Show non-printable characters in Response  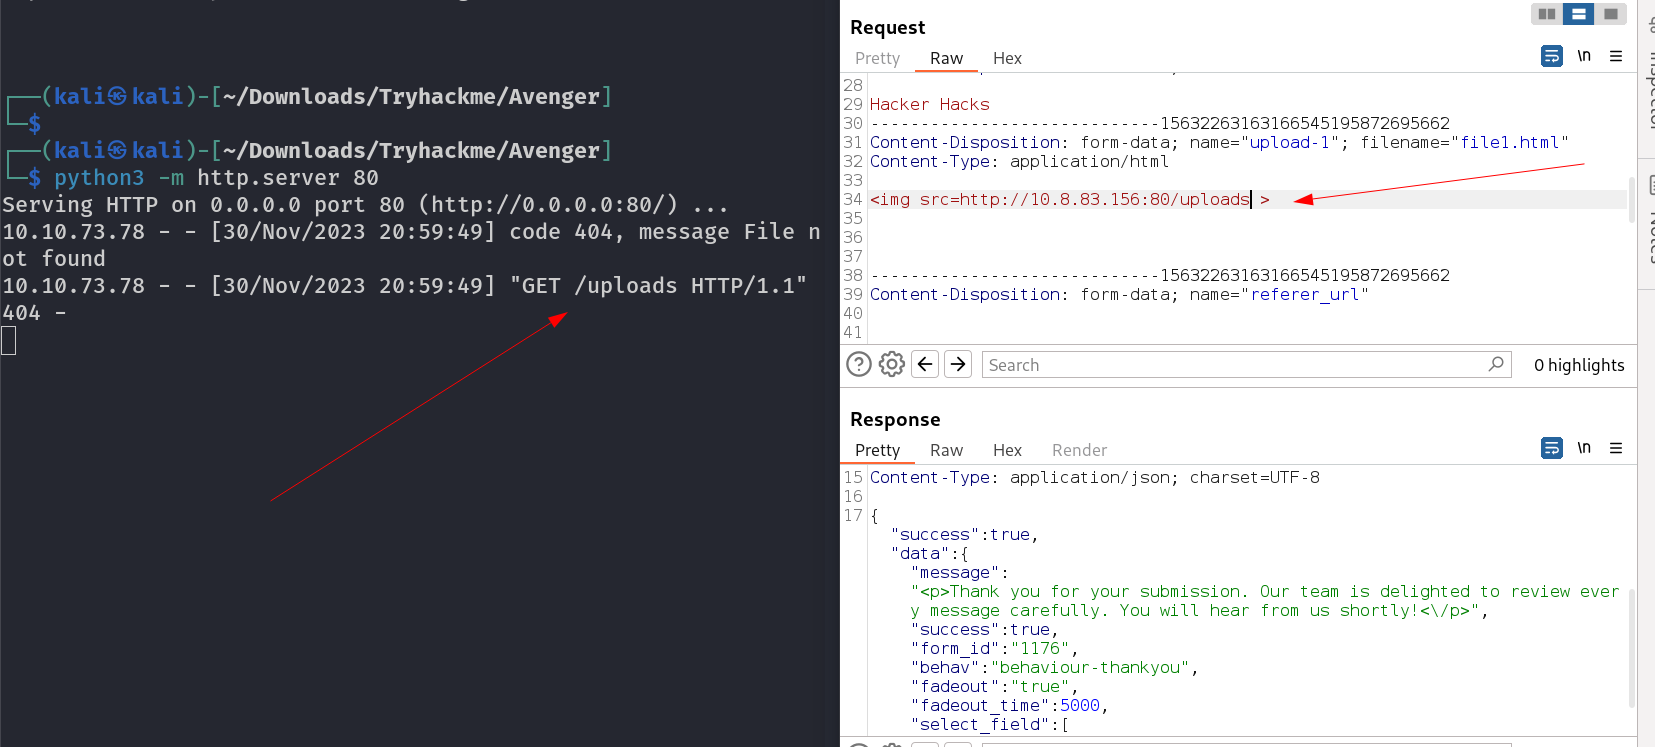[1584, 448]
